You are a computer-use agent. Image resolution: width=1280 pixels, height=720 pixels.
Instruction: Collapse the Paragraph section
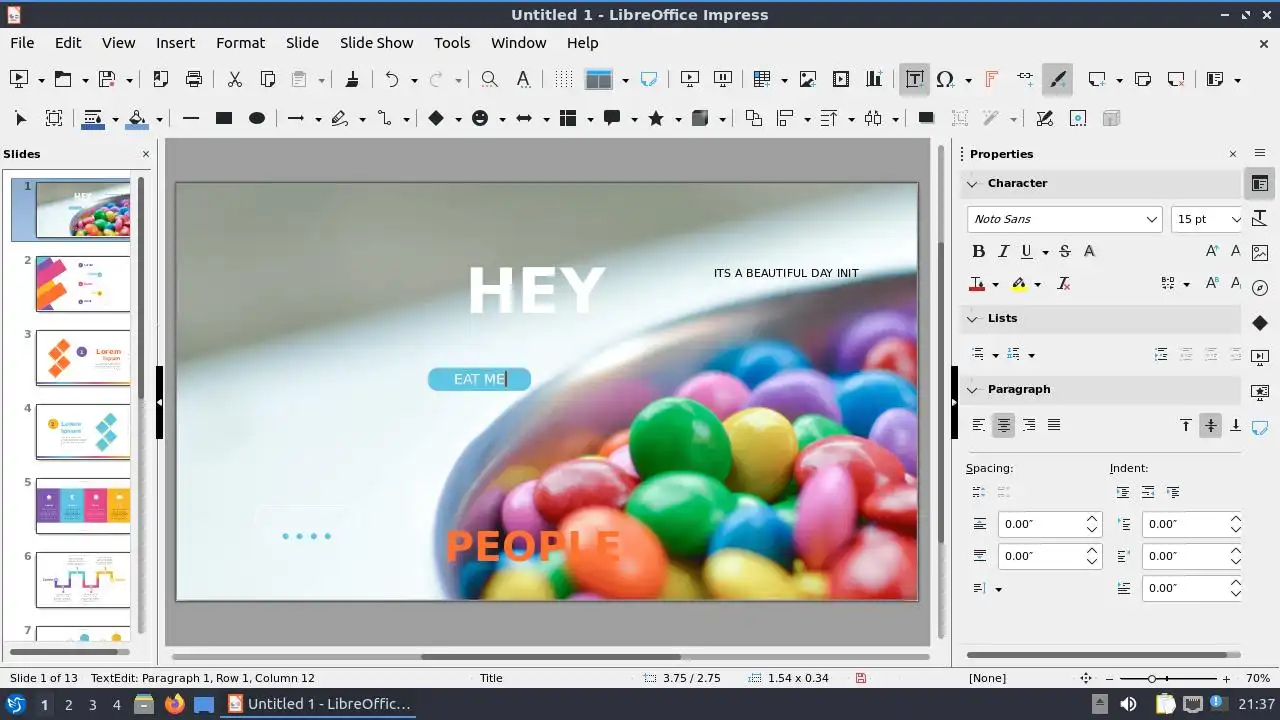(x=972, y=389)
